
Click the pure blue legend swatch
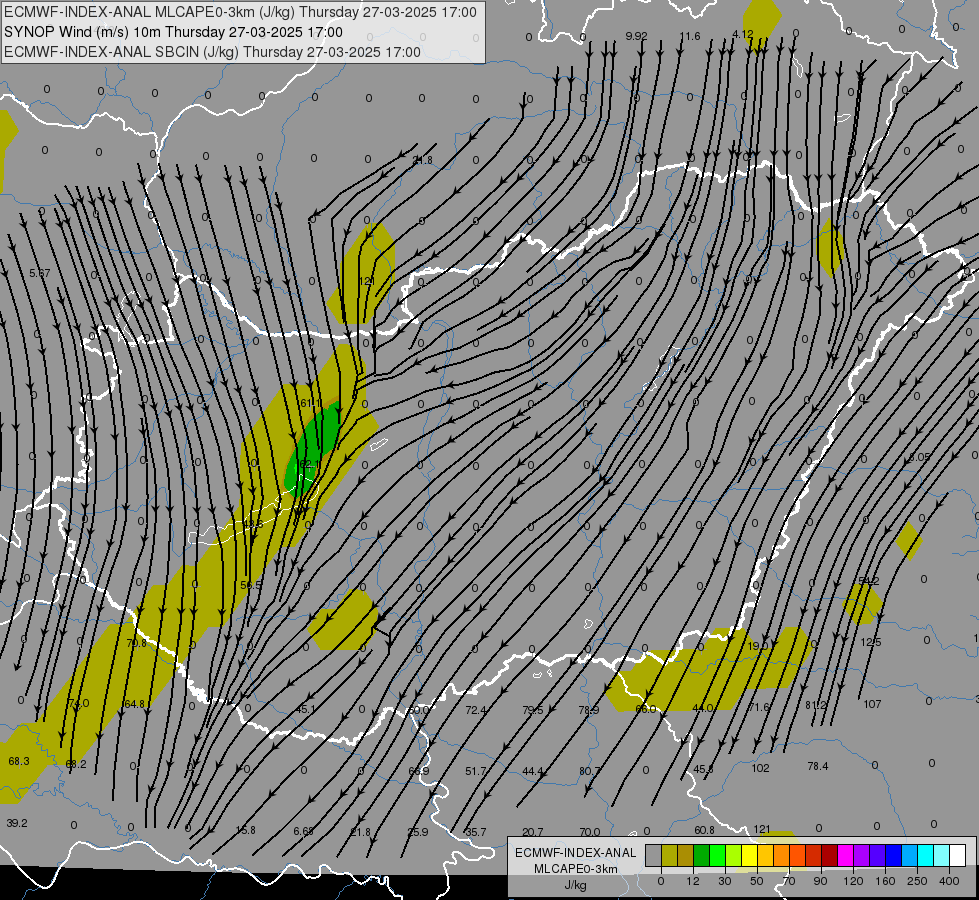(x=893, y=855)
